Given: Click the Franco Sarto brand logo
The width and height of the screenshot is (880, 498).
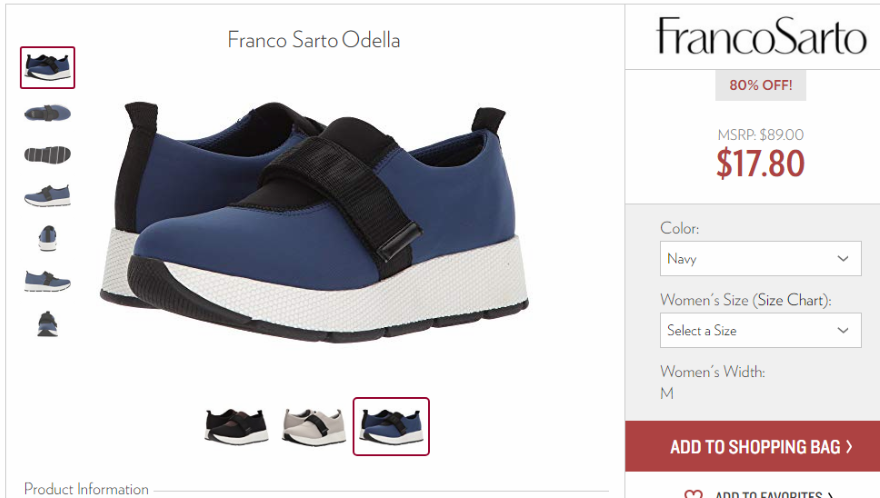Looking at the screenshot, I should click(x=761, y=36).
